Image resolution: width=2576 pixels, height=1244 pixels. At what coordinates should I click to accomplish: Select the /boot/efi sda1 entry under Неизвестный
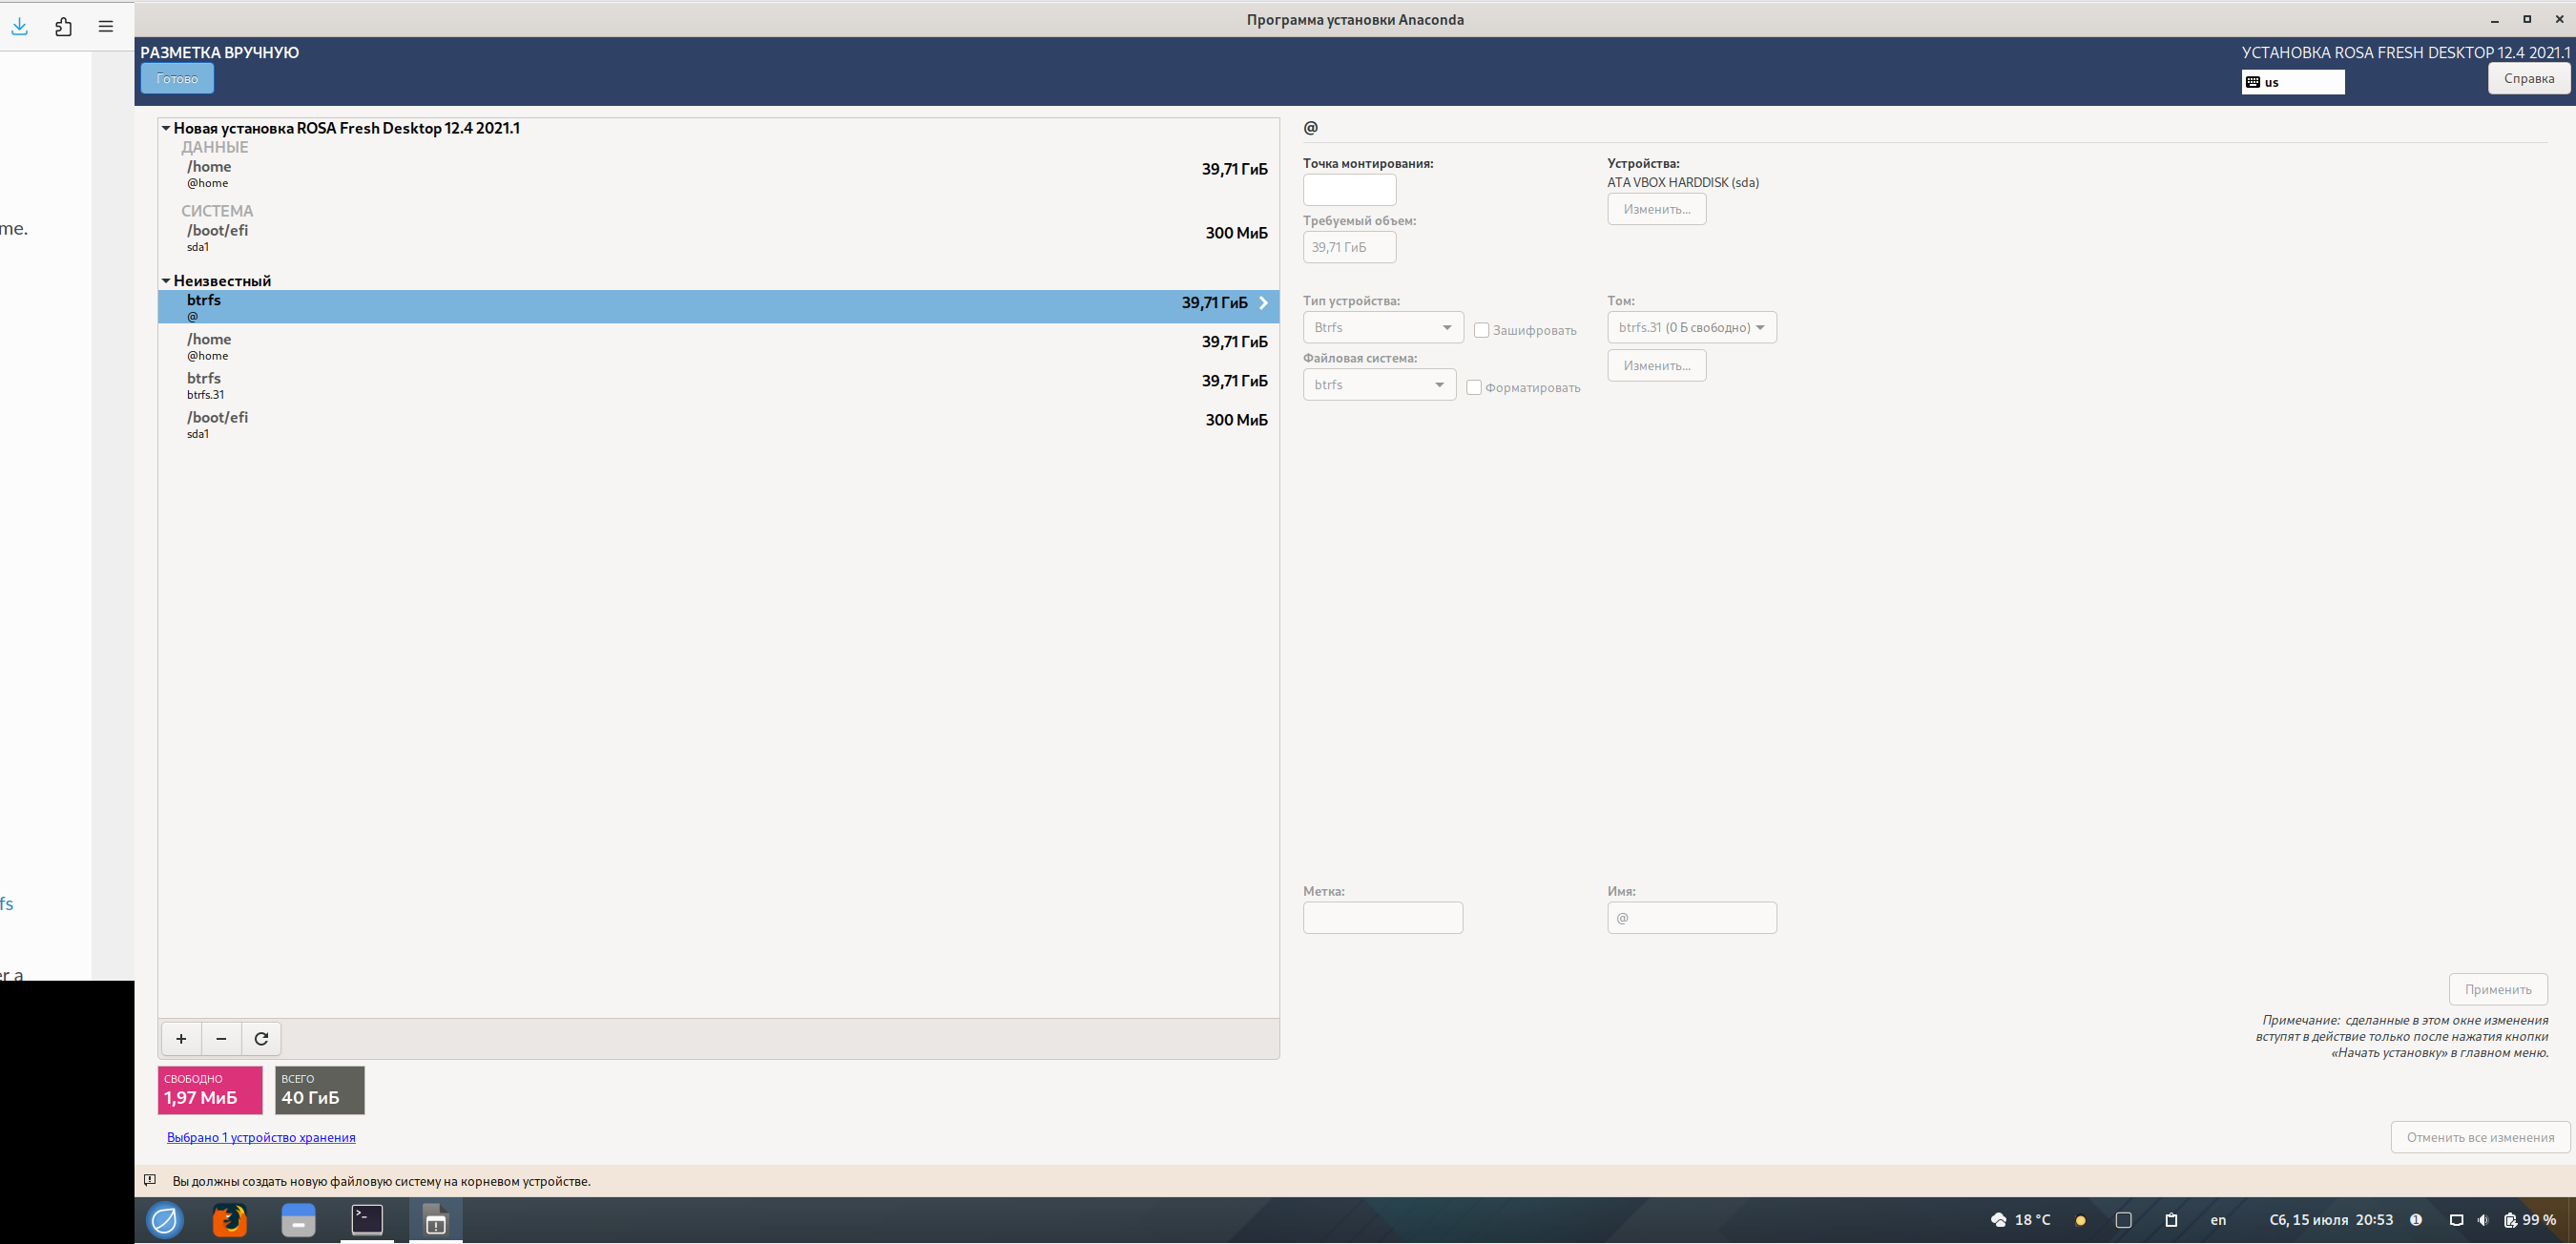700,424
